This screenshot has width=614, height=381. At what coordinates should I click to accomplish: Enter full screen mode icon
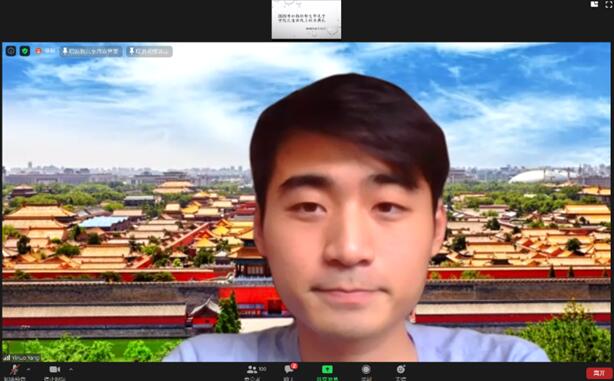(x=609, y=4)
